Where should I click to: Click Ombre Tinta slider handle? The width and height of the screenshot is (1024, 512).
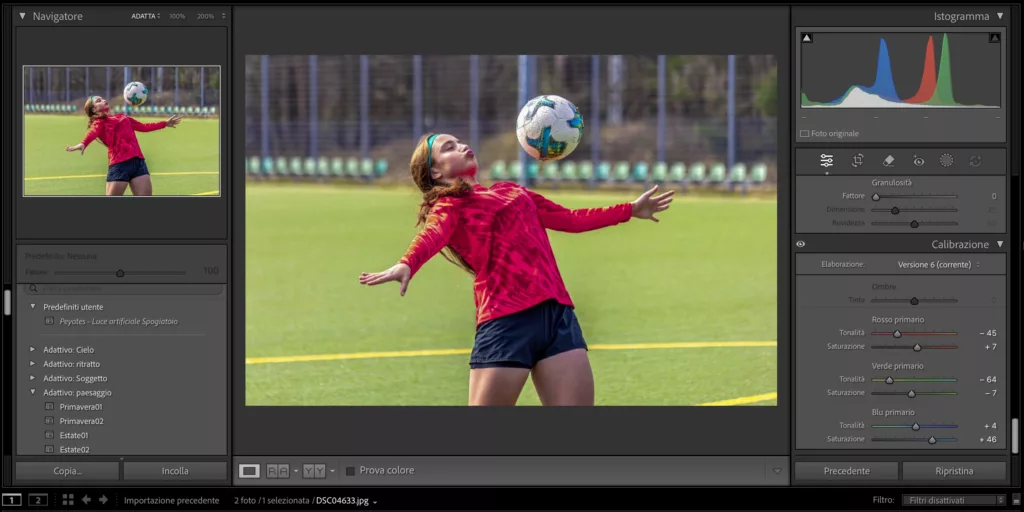click(x=914, y=301)
